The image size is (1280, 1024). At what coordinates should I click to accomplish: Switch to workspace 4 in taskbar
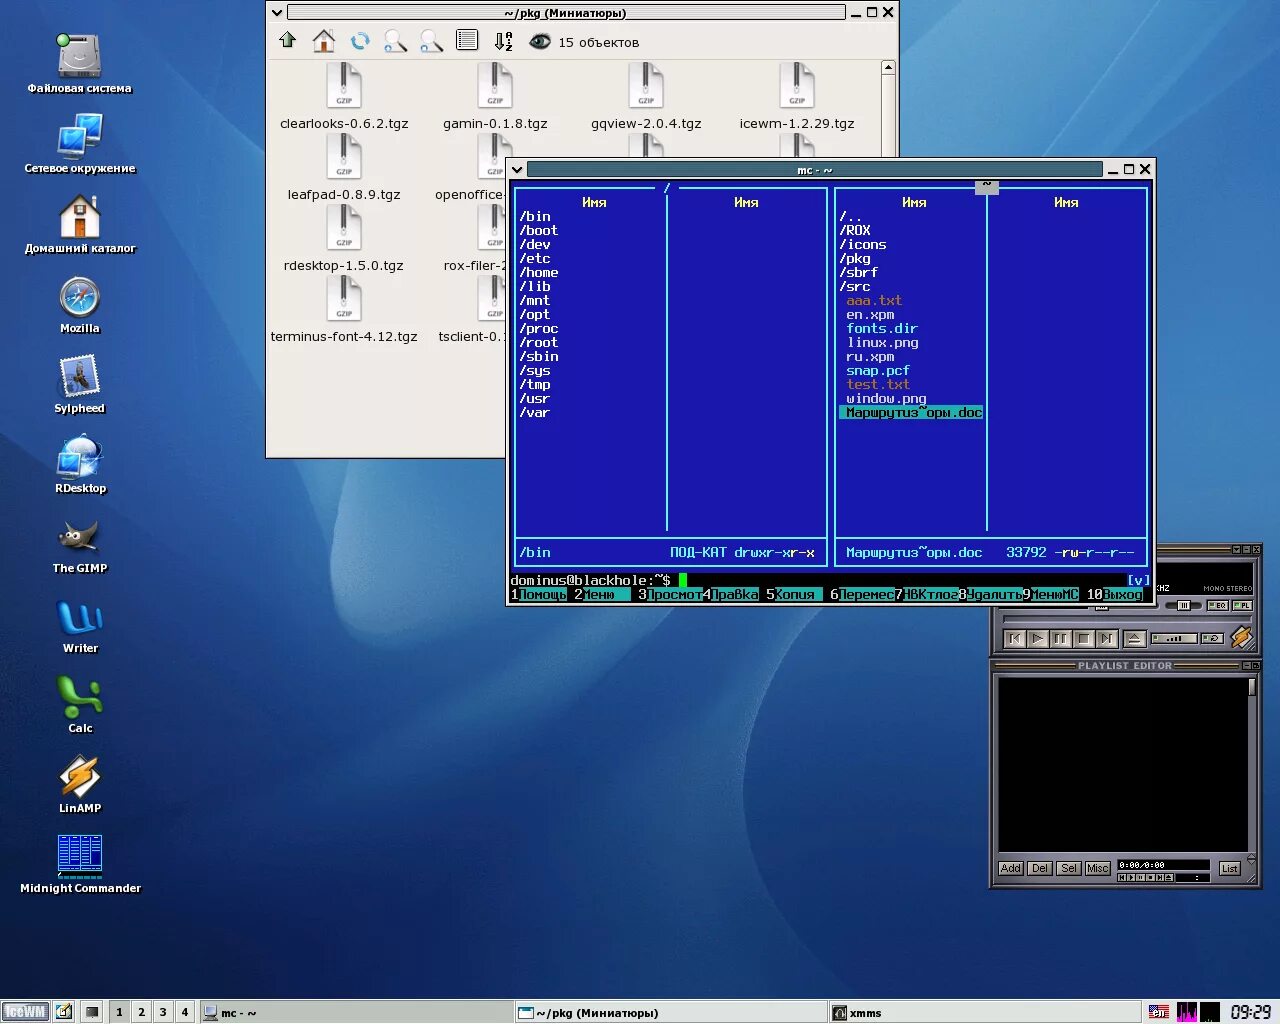(x=185, y=1012)
